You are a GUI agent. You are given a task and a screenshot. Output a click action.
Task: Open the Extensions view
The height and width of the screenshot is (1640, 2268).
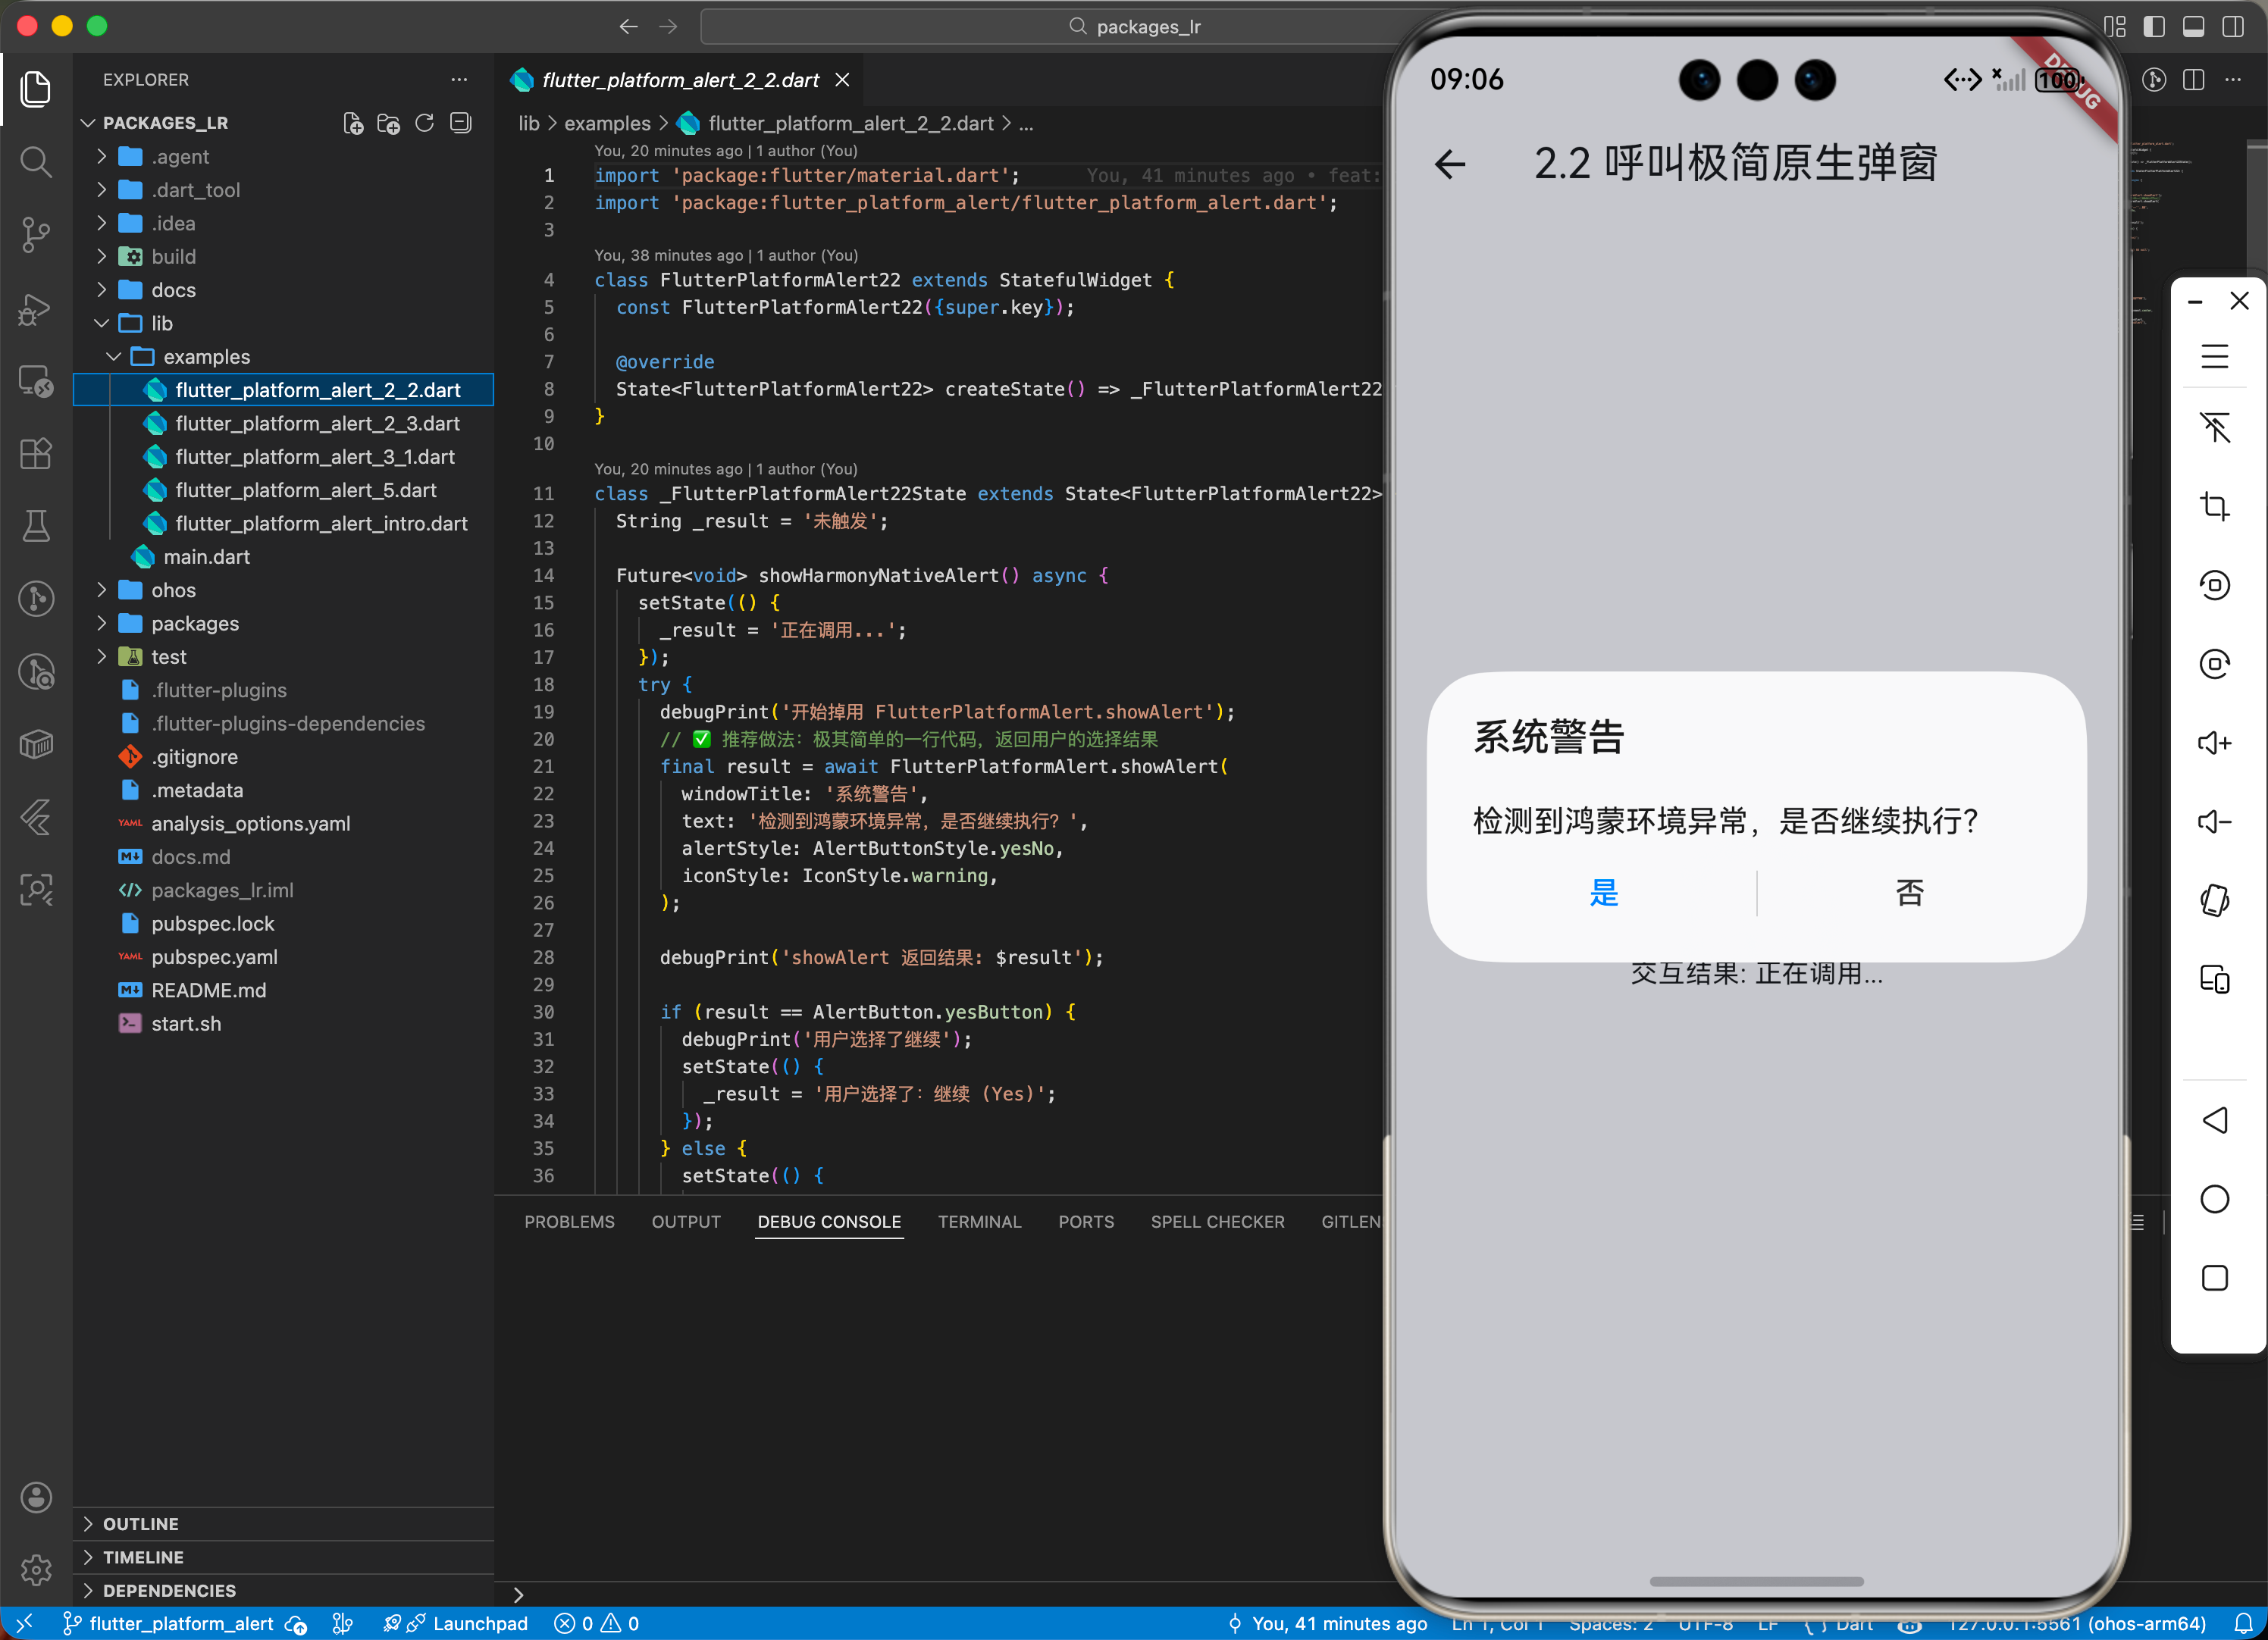(x=36, y=453)
